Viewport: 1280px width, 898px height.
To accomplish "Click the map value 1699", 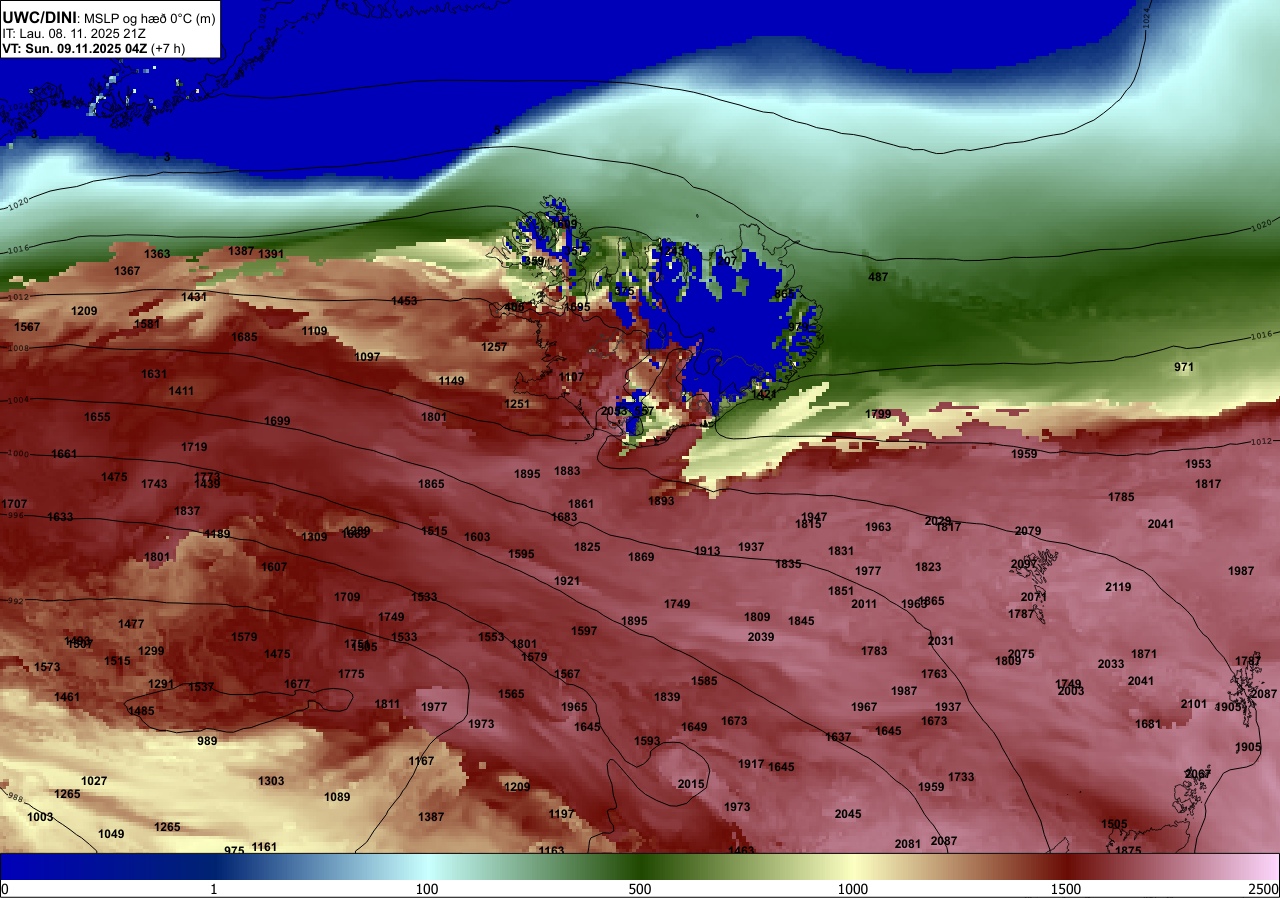I will click(277, 421).
